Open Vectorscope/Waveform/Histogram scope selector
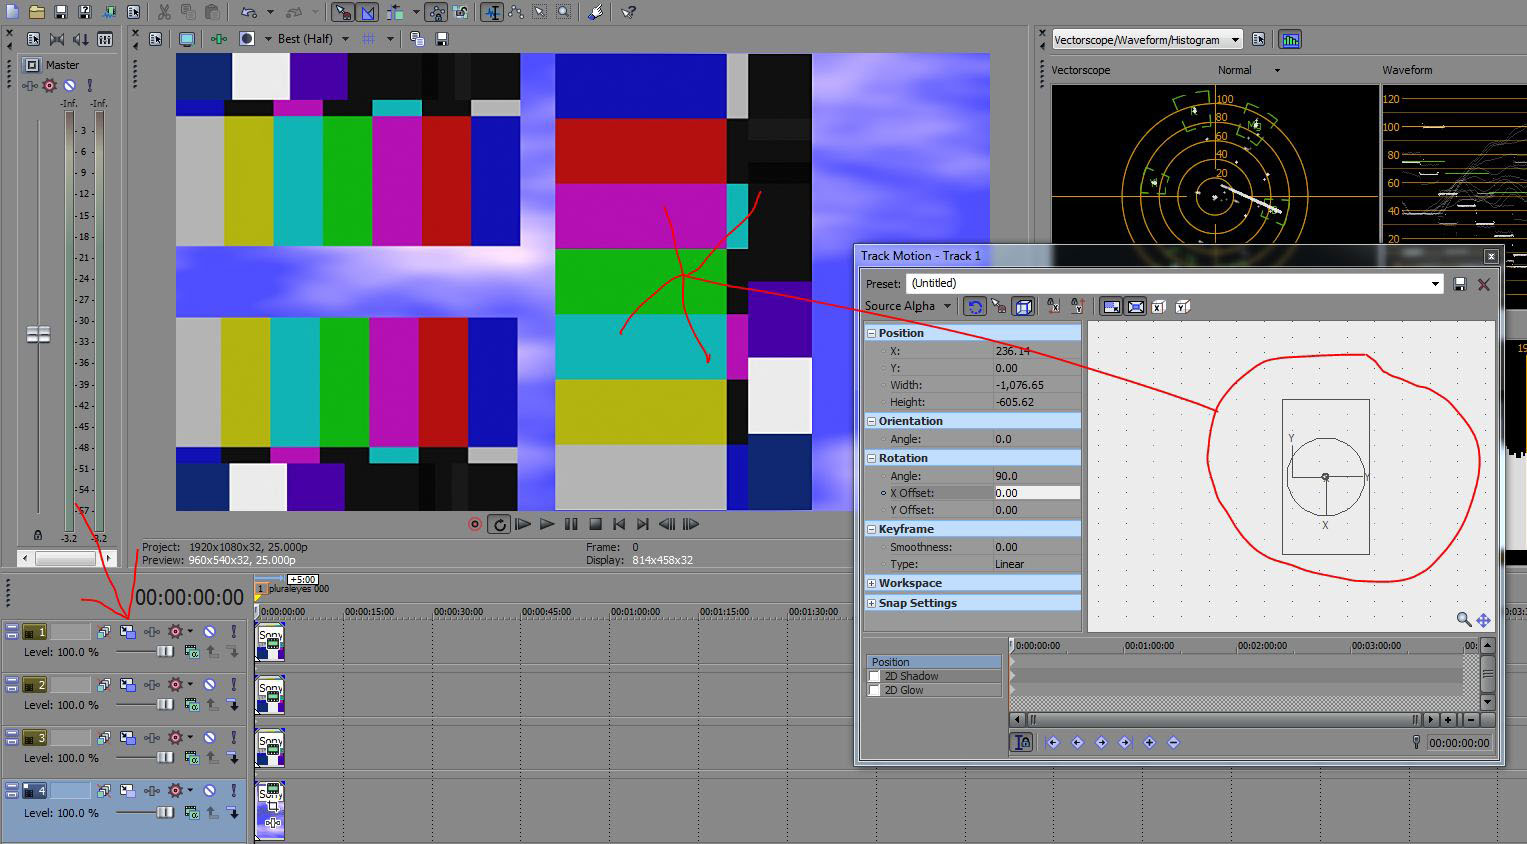The height and width of the screenshot is (844, 1527). 1146,40
